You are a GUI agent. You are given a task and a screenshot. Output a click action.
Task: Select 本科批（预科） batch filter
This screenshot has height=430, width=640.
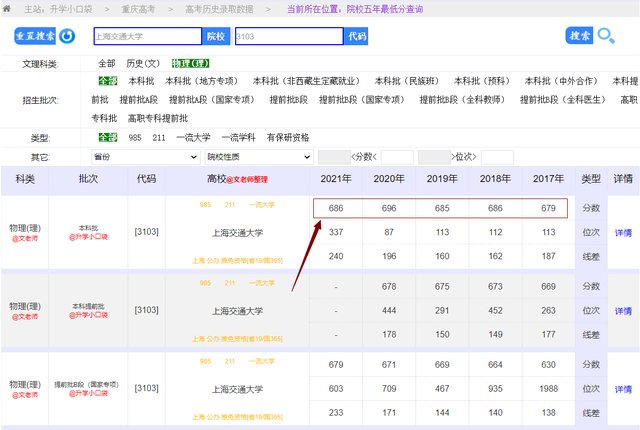(x=482, y=81)
